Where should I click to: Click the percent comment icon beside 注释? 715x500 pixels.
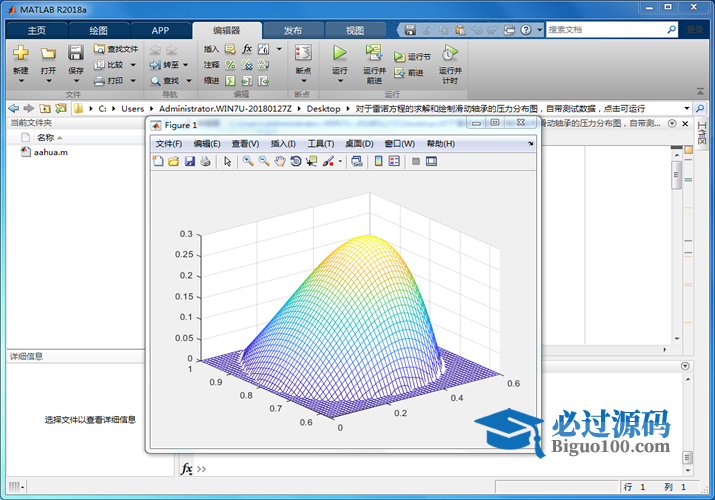[x=230, y=65]
